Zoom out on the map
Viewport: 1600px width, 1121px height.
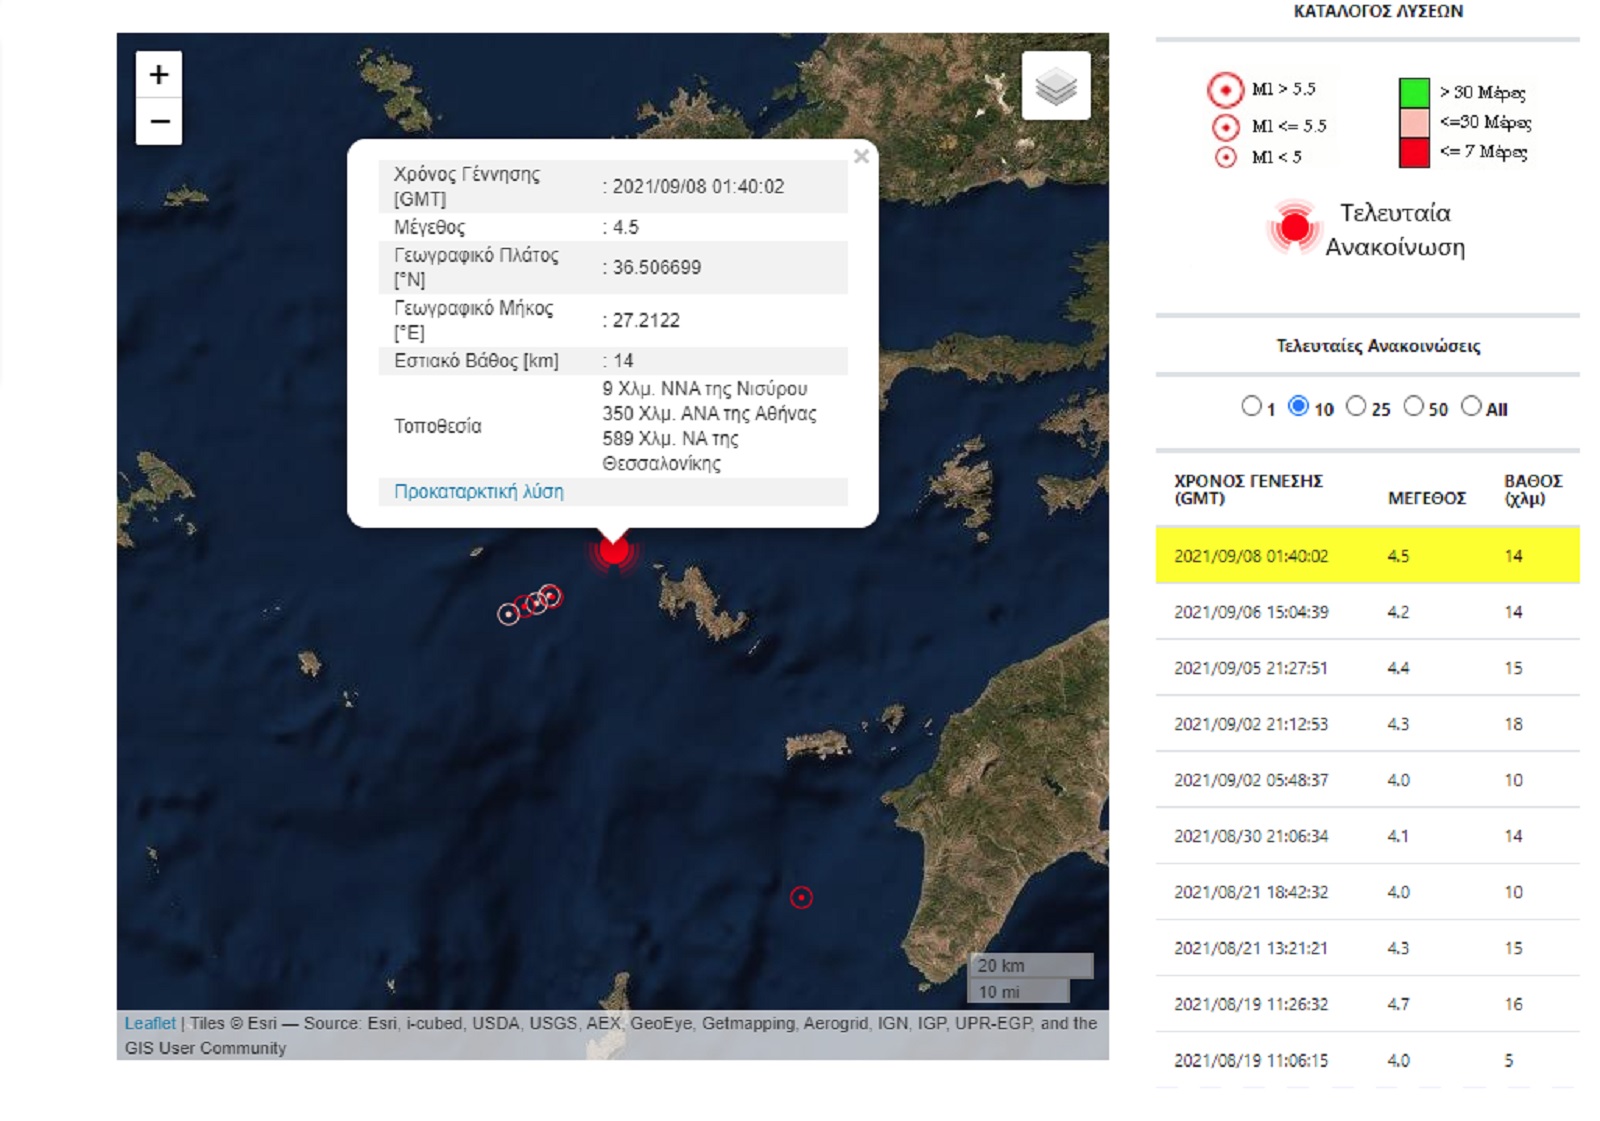(x=158, y=122)
